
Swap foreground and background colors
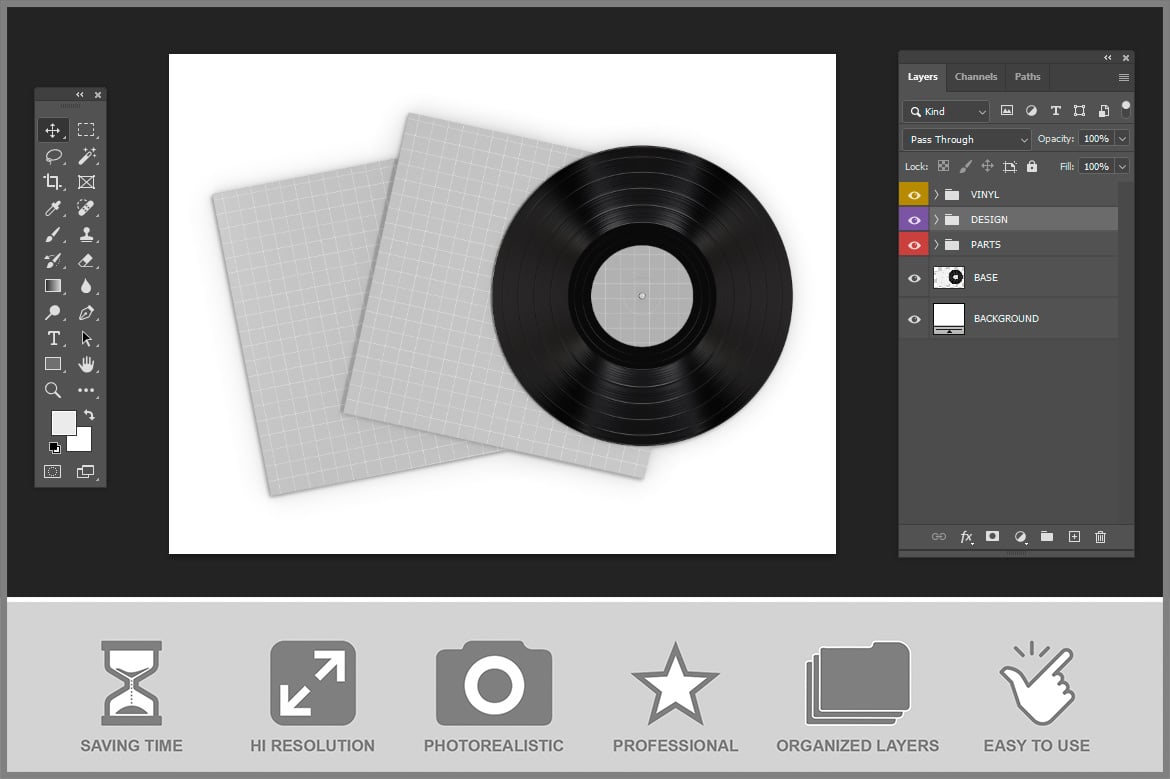pyautogui.click(x=90, y=415)
